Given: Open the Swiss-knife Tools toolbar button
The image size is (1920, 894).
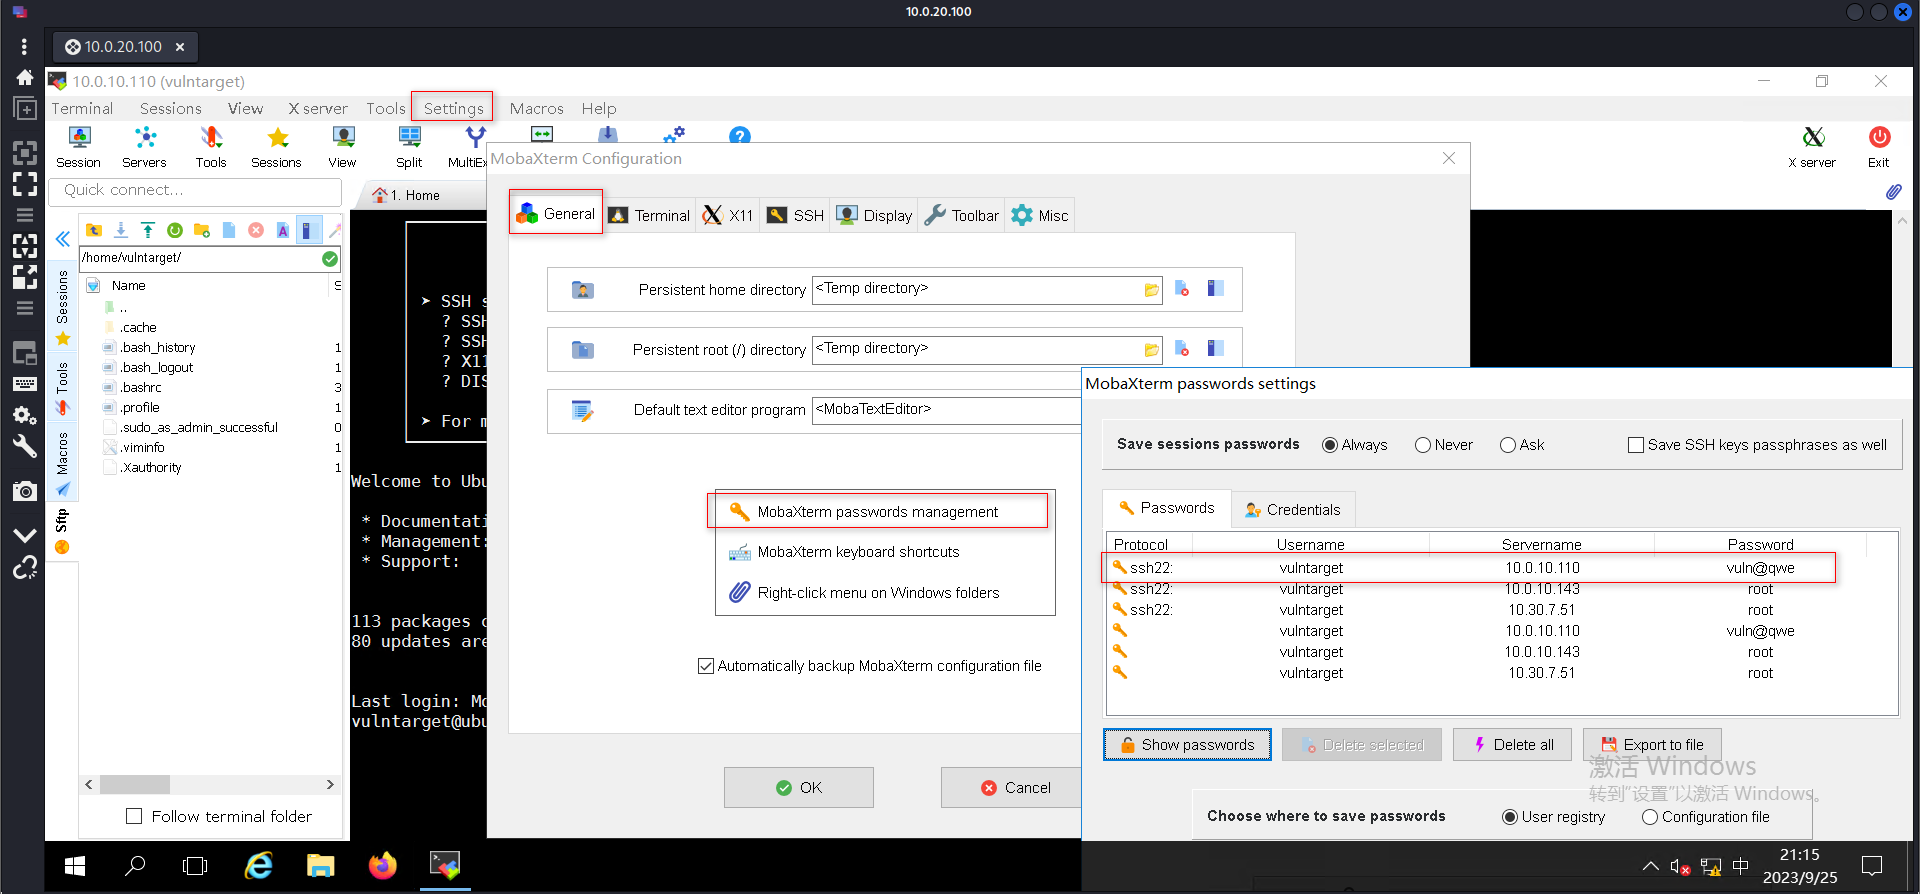Looking at the screenshot, I should point(211,147).
